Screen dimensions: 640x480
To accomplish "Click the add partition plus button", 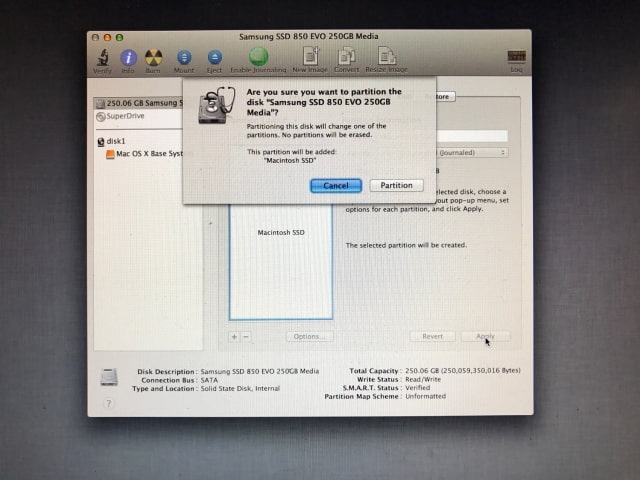I will [x=235, y=336].
